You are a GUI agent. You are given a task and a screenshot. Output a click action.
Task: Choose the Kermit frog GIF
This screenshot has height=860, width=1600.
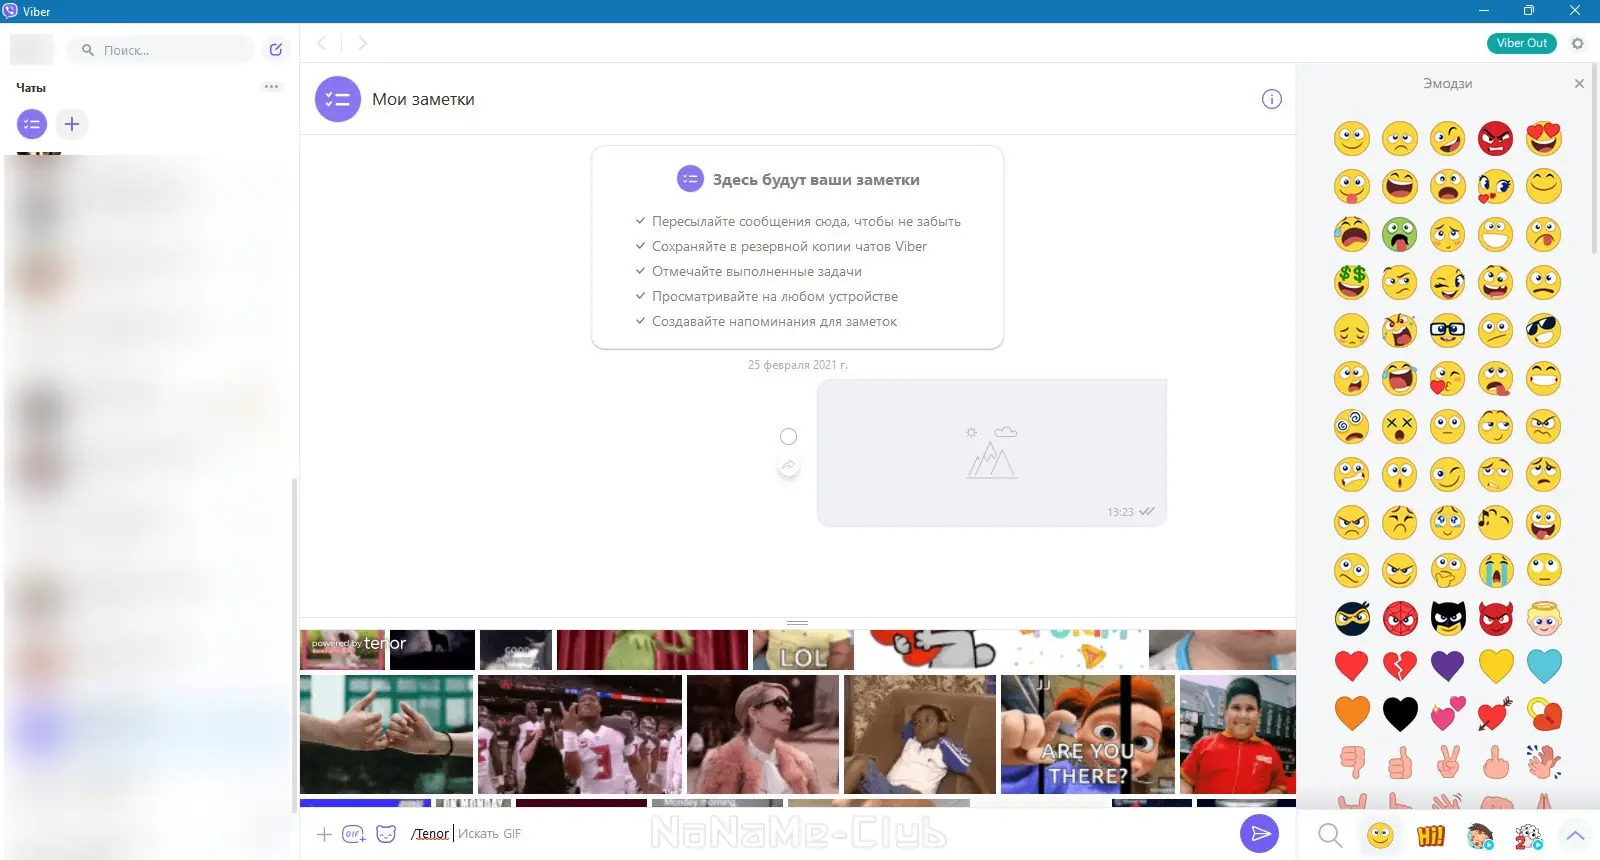point(652,650)
